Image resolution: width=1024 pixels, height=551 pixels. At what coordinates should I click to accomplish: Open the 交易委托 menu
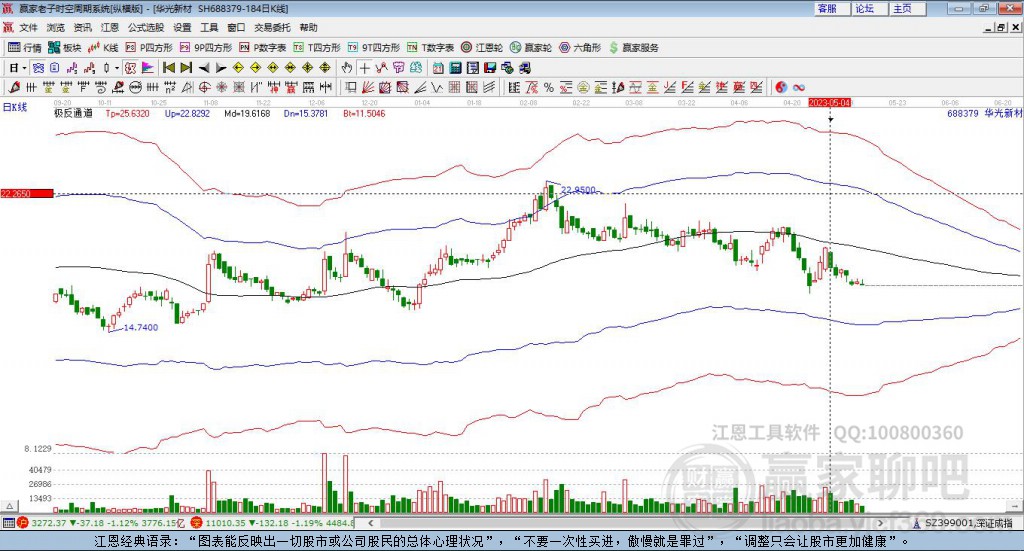[x=272, y=28]
